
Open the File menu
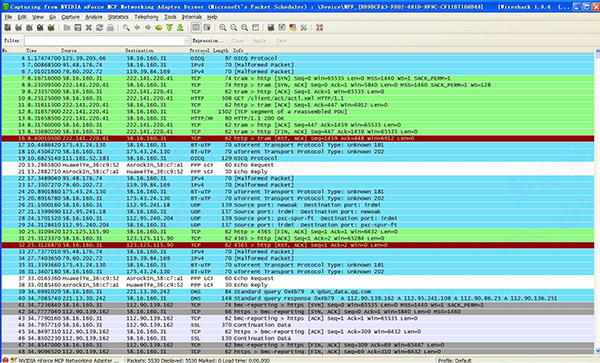pyautogui.click(x=8, y=17)
